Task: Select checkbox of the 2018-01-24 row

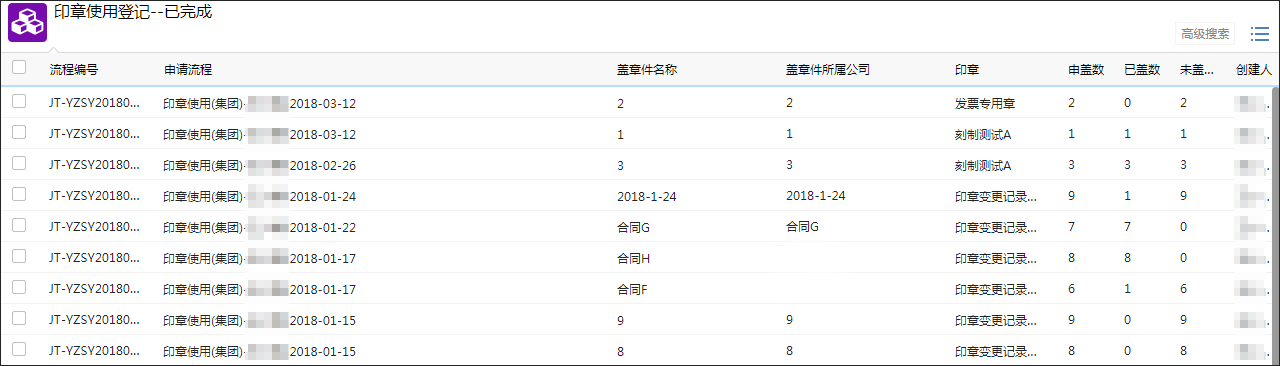Action: point(19,195)
